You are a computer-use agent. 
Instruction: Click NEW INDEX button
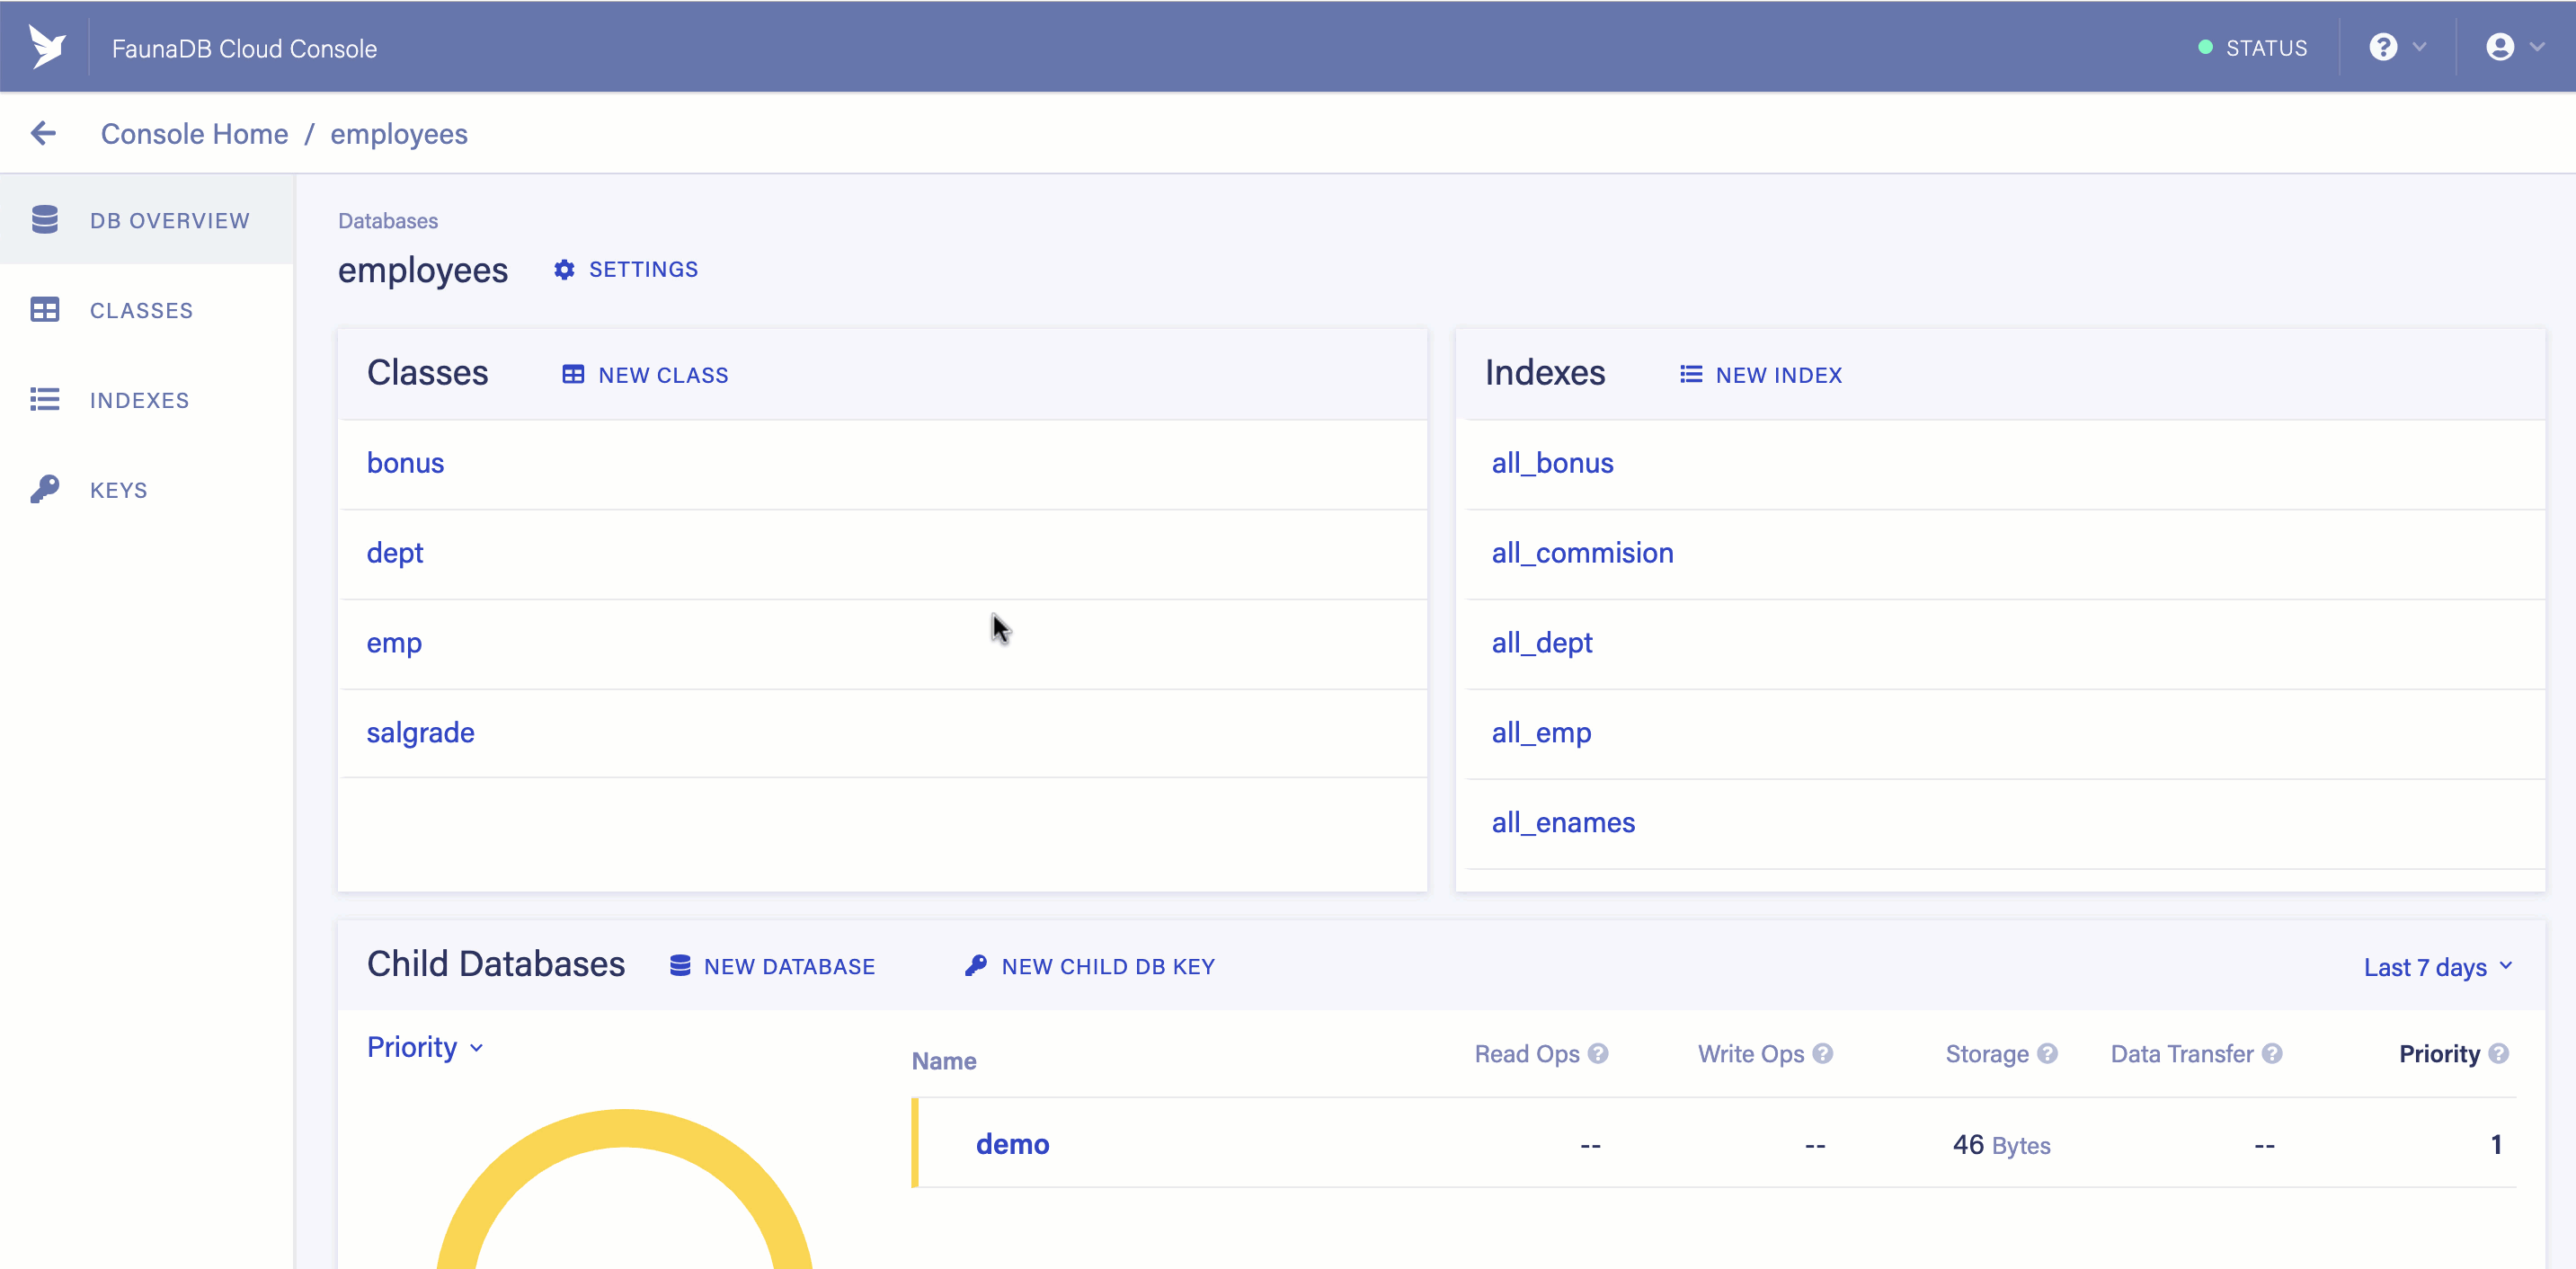pos(1761,375)
